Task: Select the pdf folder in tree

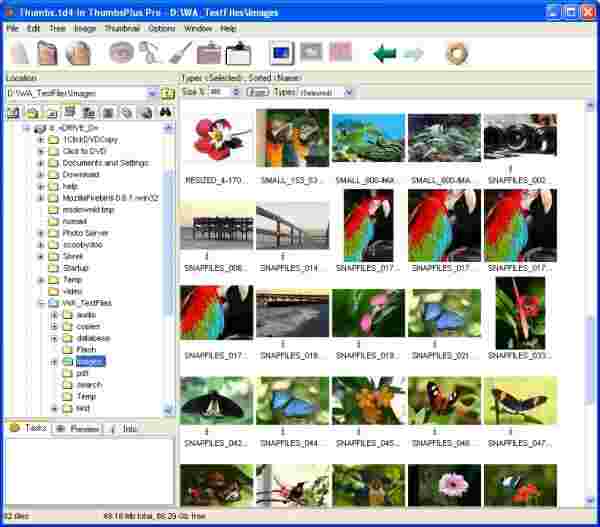Action: pos(82,373)
